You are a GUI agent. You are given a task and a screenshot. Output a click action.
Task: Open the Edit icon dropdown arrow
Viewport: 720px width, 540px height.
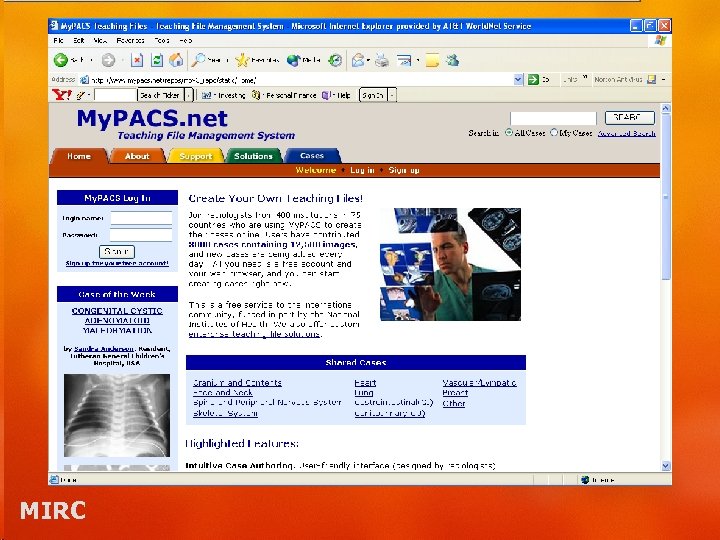pos(418,60)
